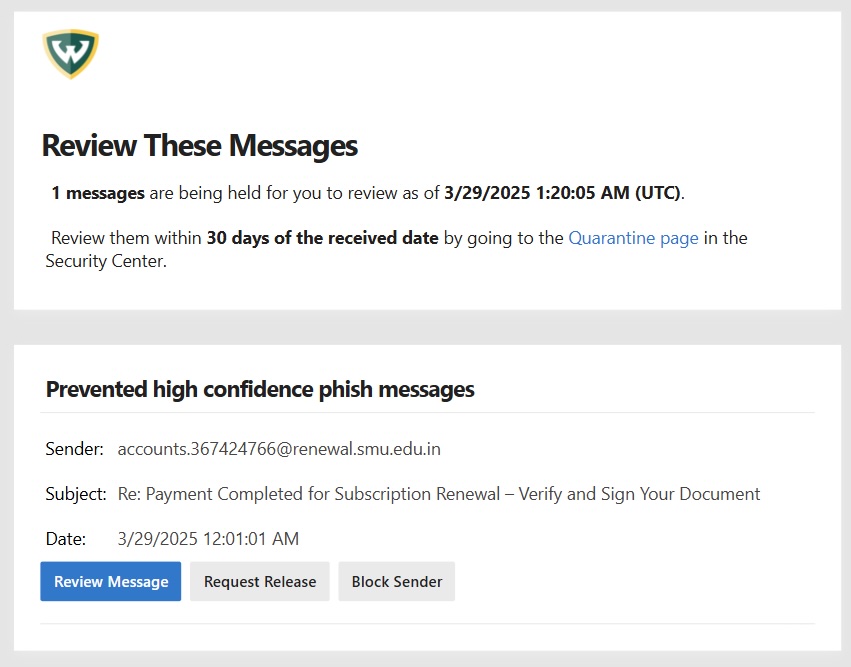The image size is (851, 667).
Task: Click the blue Review Message button
Action: coord(111,581)
